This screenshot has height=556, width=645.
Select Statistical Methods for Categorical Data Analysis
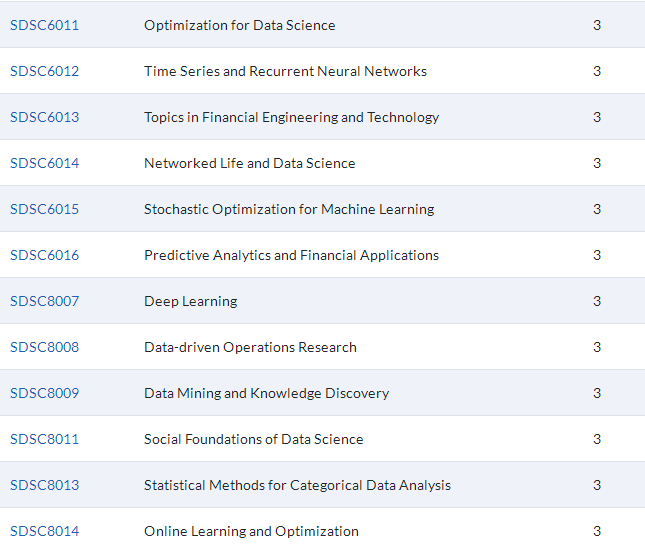[297, 486]
